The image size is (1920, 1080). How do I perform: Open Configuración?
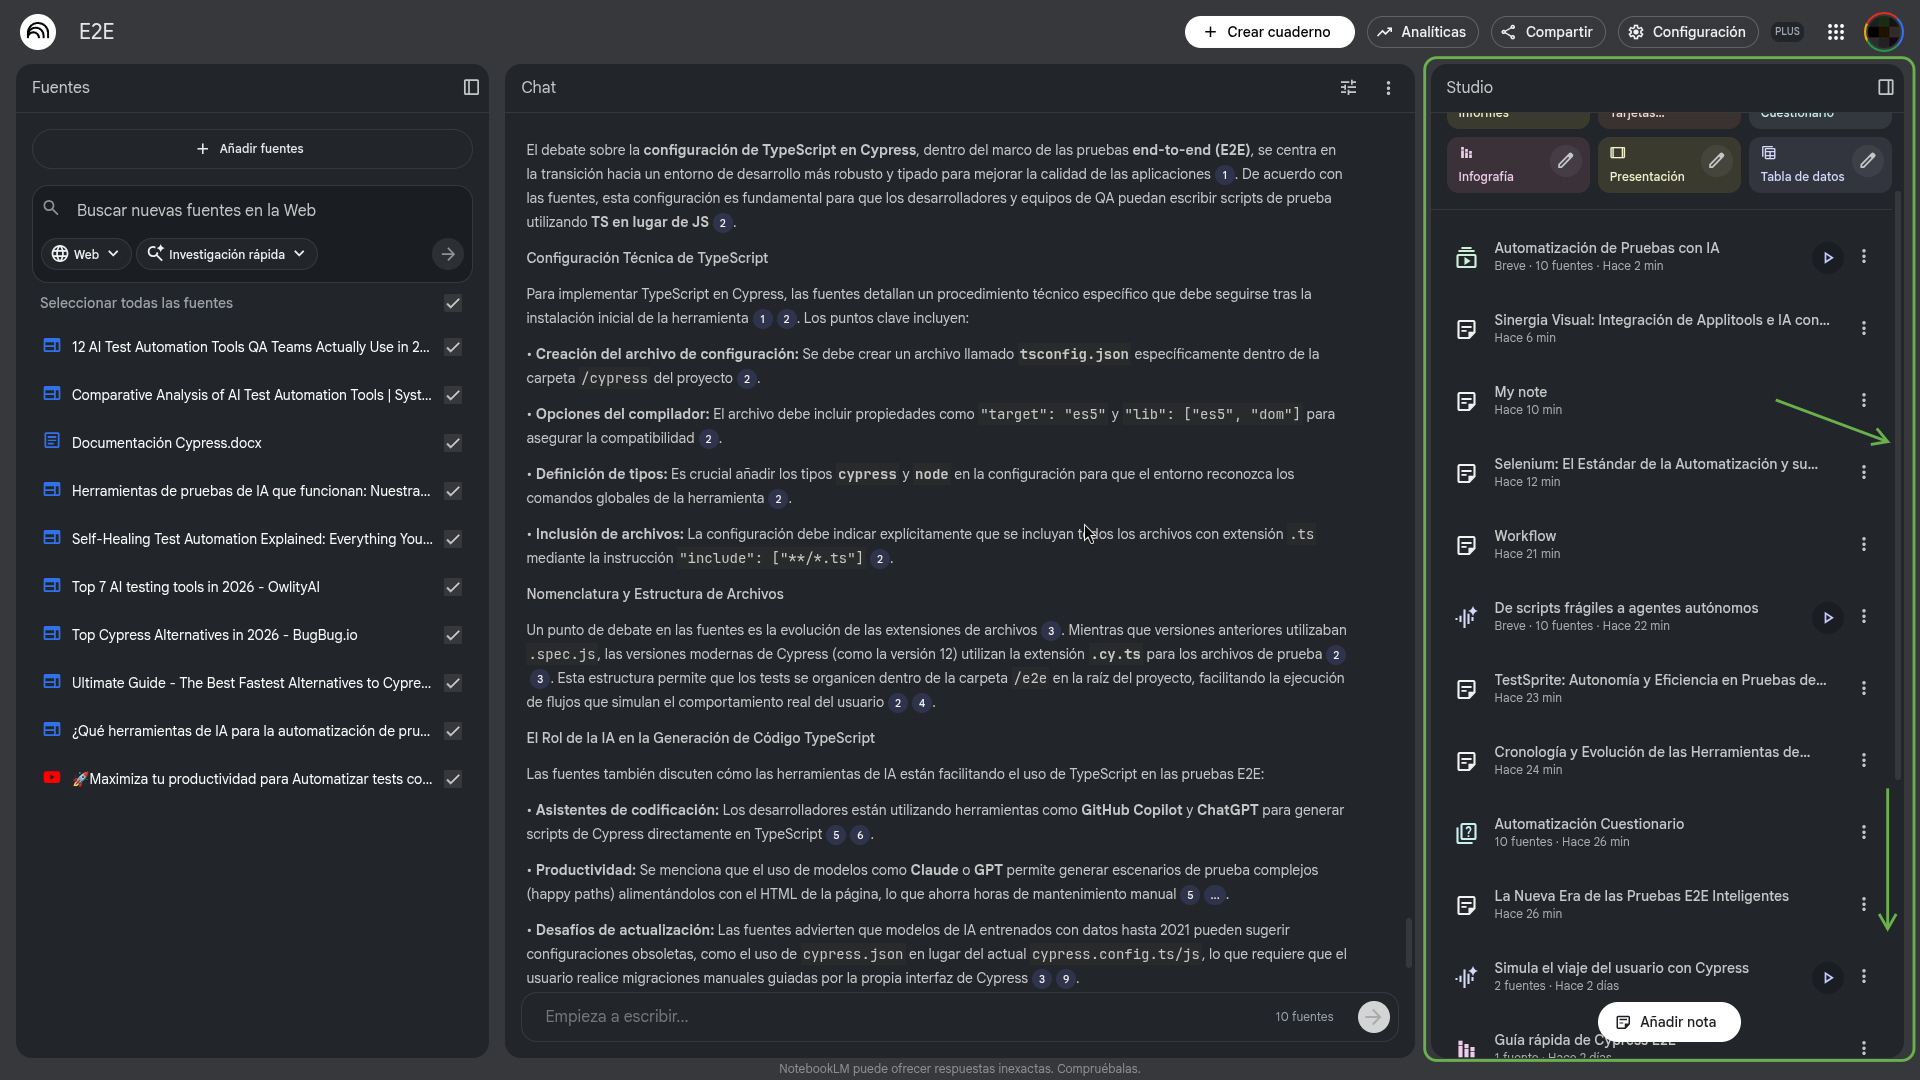pos(1688,32)
